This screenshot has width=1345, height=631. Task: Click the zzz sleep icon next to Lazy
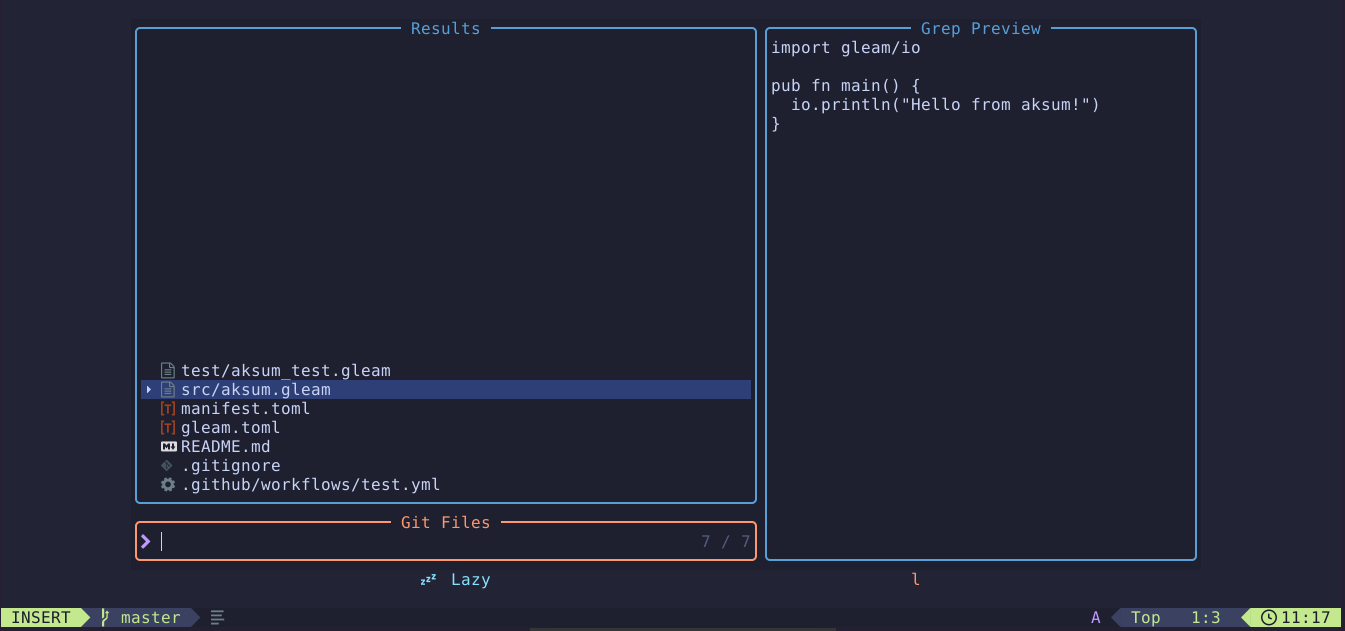[x=427, y=578]
